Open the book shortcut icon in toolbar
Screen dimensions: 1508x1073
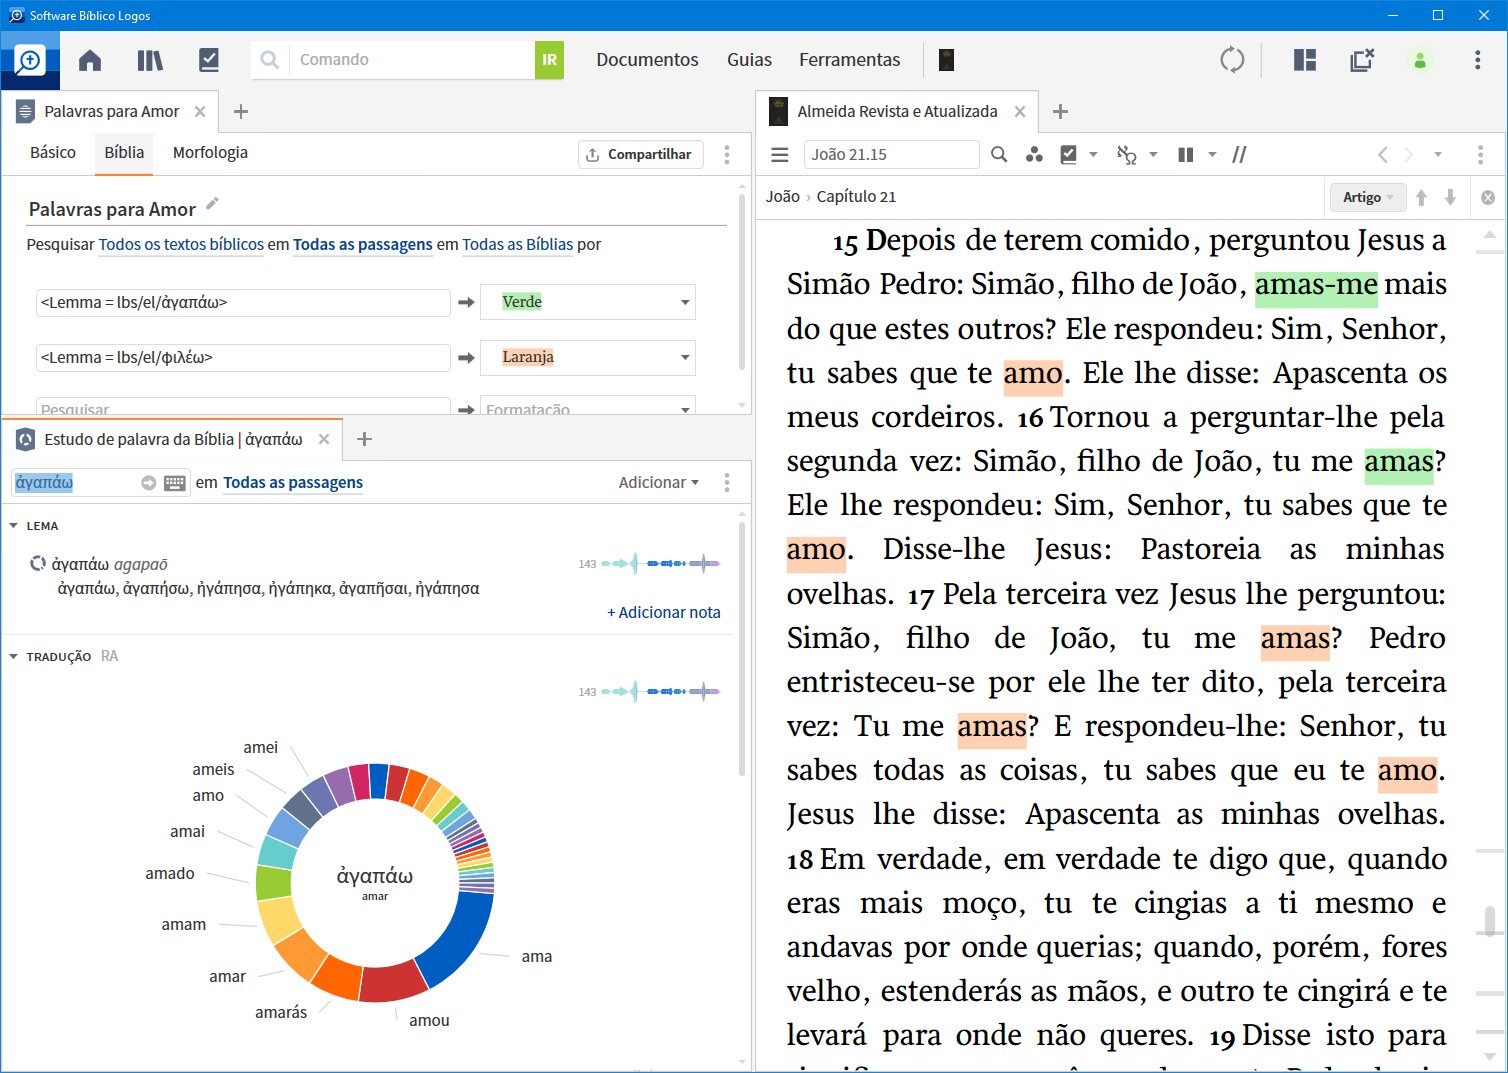point(946,60)
